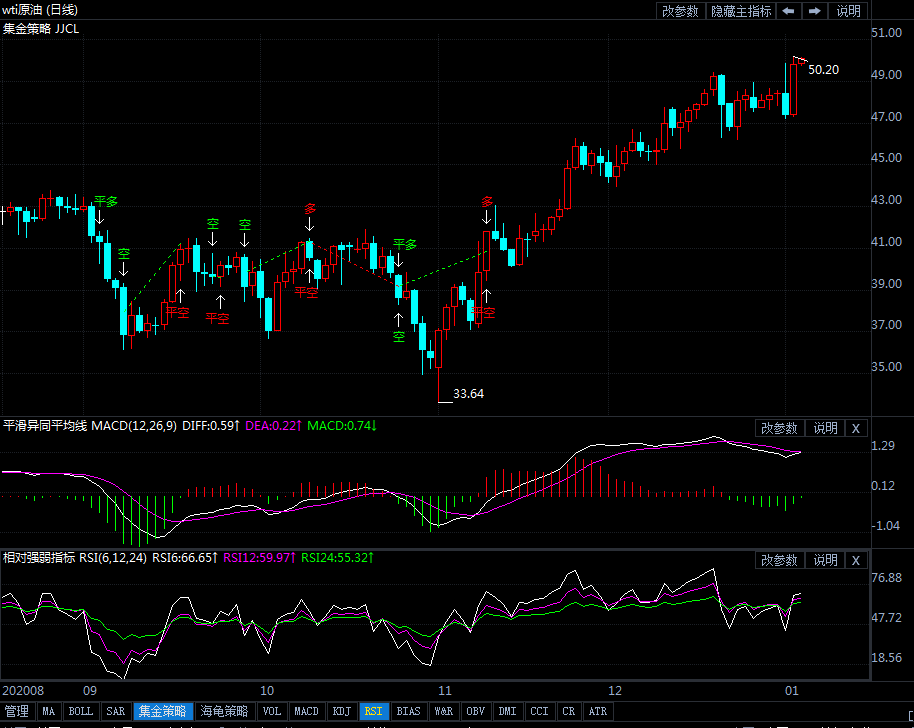Switch to the BOLL indicator tab
Image resolution: width=914 pixels, height=728 pixels.
click(x=80, y=712)
